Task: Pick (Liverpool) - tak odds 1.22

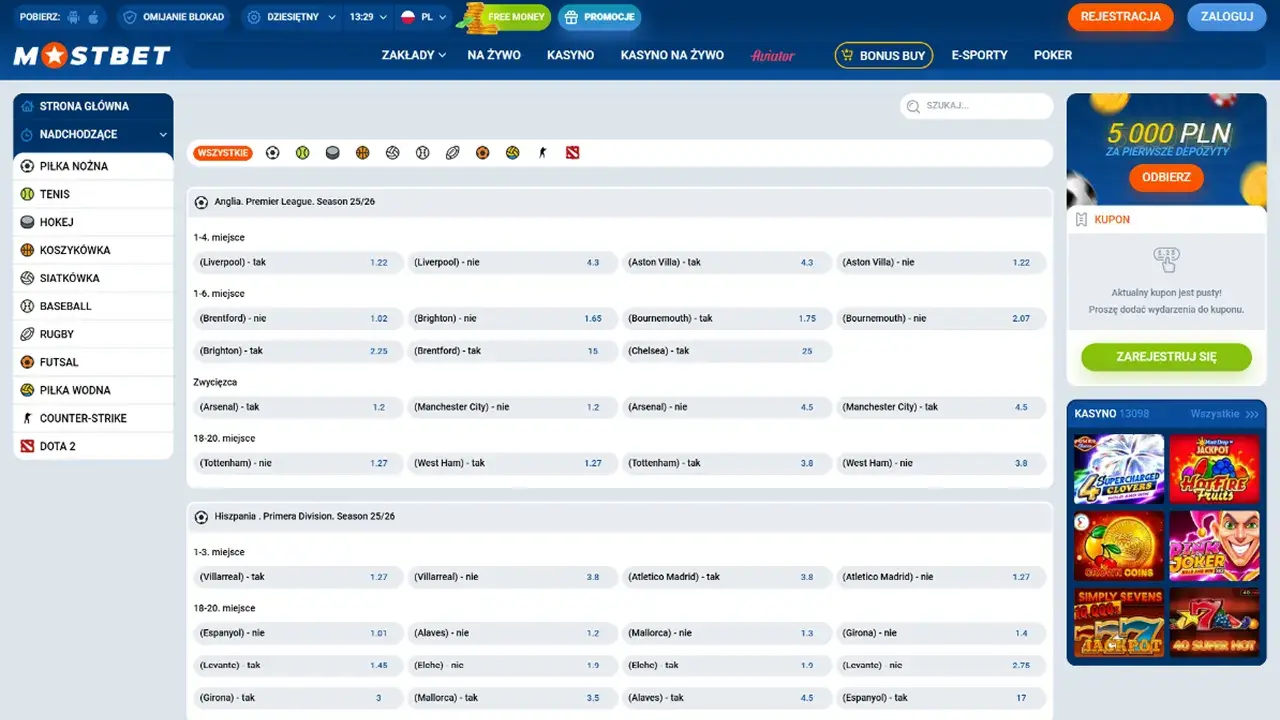Action: [x=297, y=262]
